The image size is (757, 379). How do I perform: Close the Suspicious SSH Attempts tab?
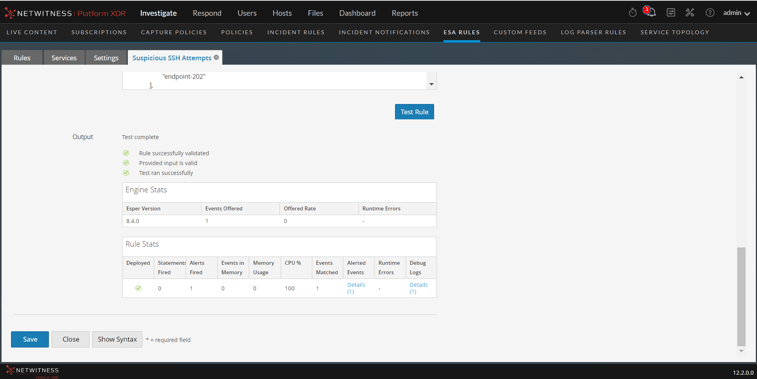pyautogui.click(x=216, y=57)
